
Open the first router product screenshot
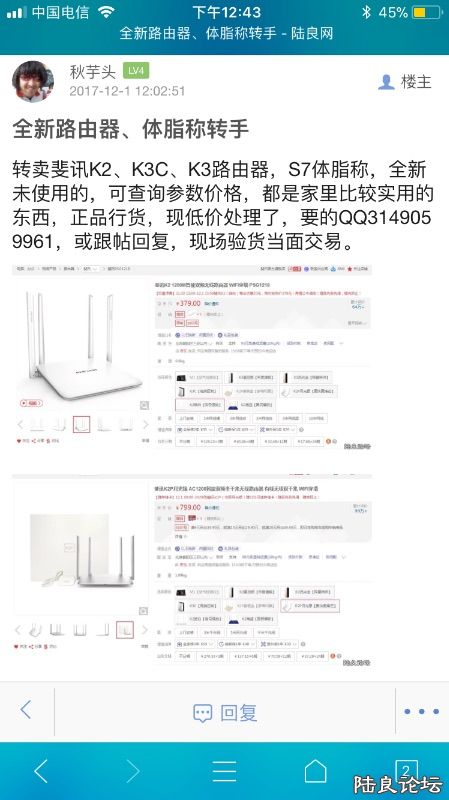(192, 358)
